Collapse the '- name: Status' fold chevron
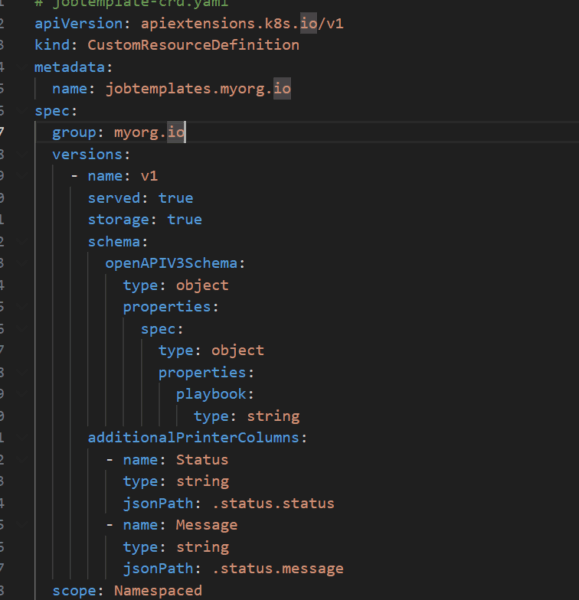579x600 pixels. coord(21,460)
